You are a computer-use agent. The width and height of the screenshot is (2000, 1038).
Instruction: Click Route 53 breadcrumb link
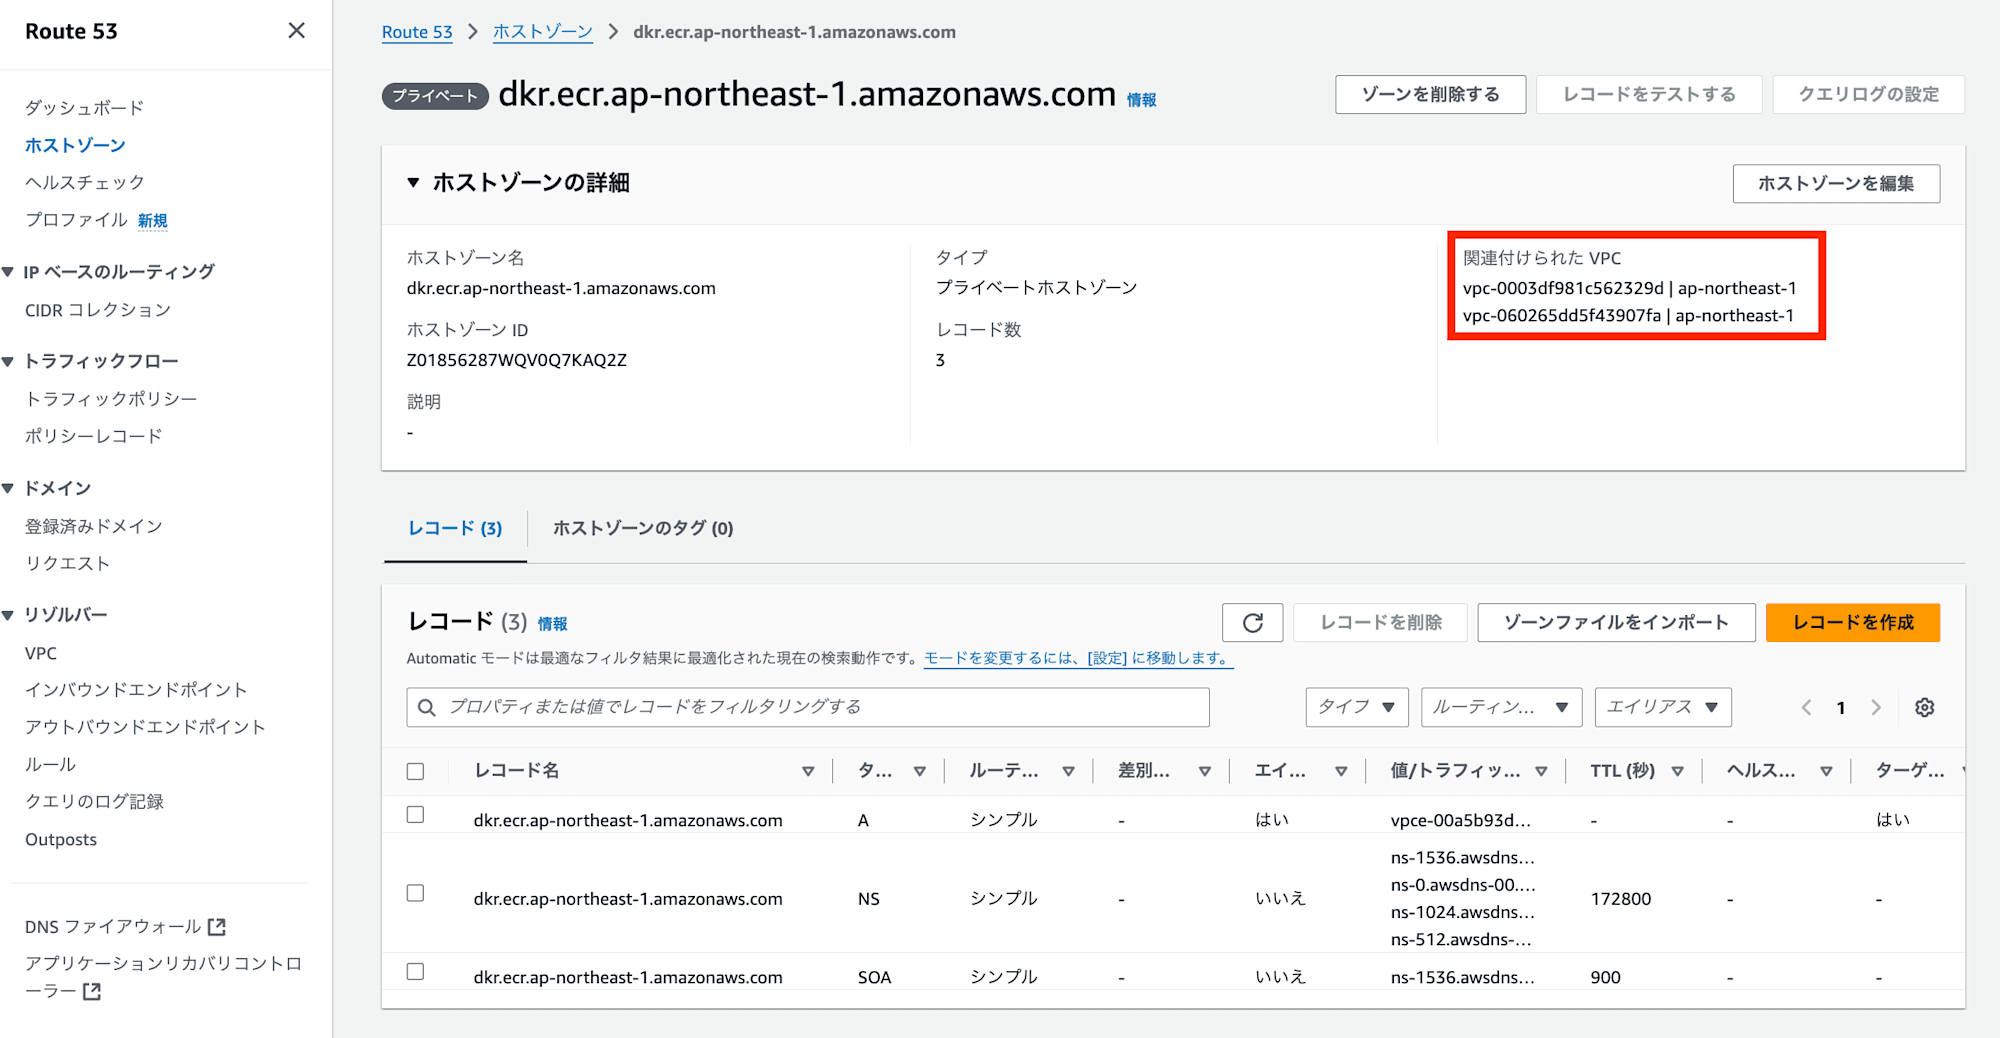[x=417, y=32]
